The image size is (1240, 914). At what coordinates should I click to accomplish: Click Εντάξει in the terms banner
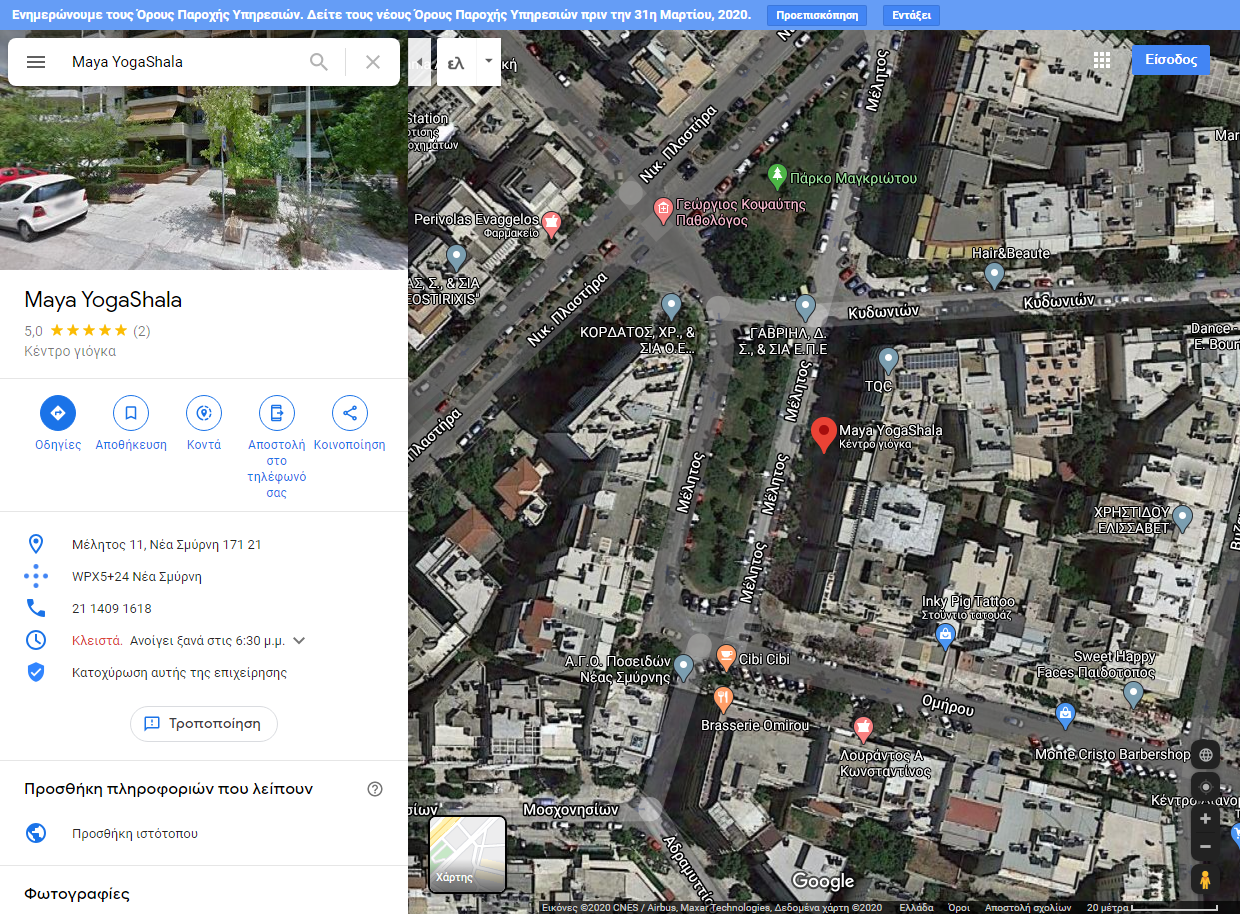pos(911,15)
